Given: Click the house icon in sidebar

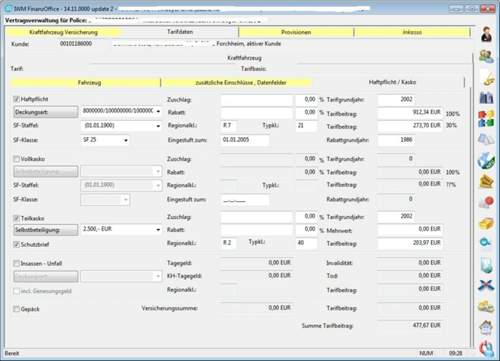Looking at the screenshot, I should tap(486, 327).
